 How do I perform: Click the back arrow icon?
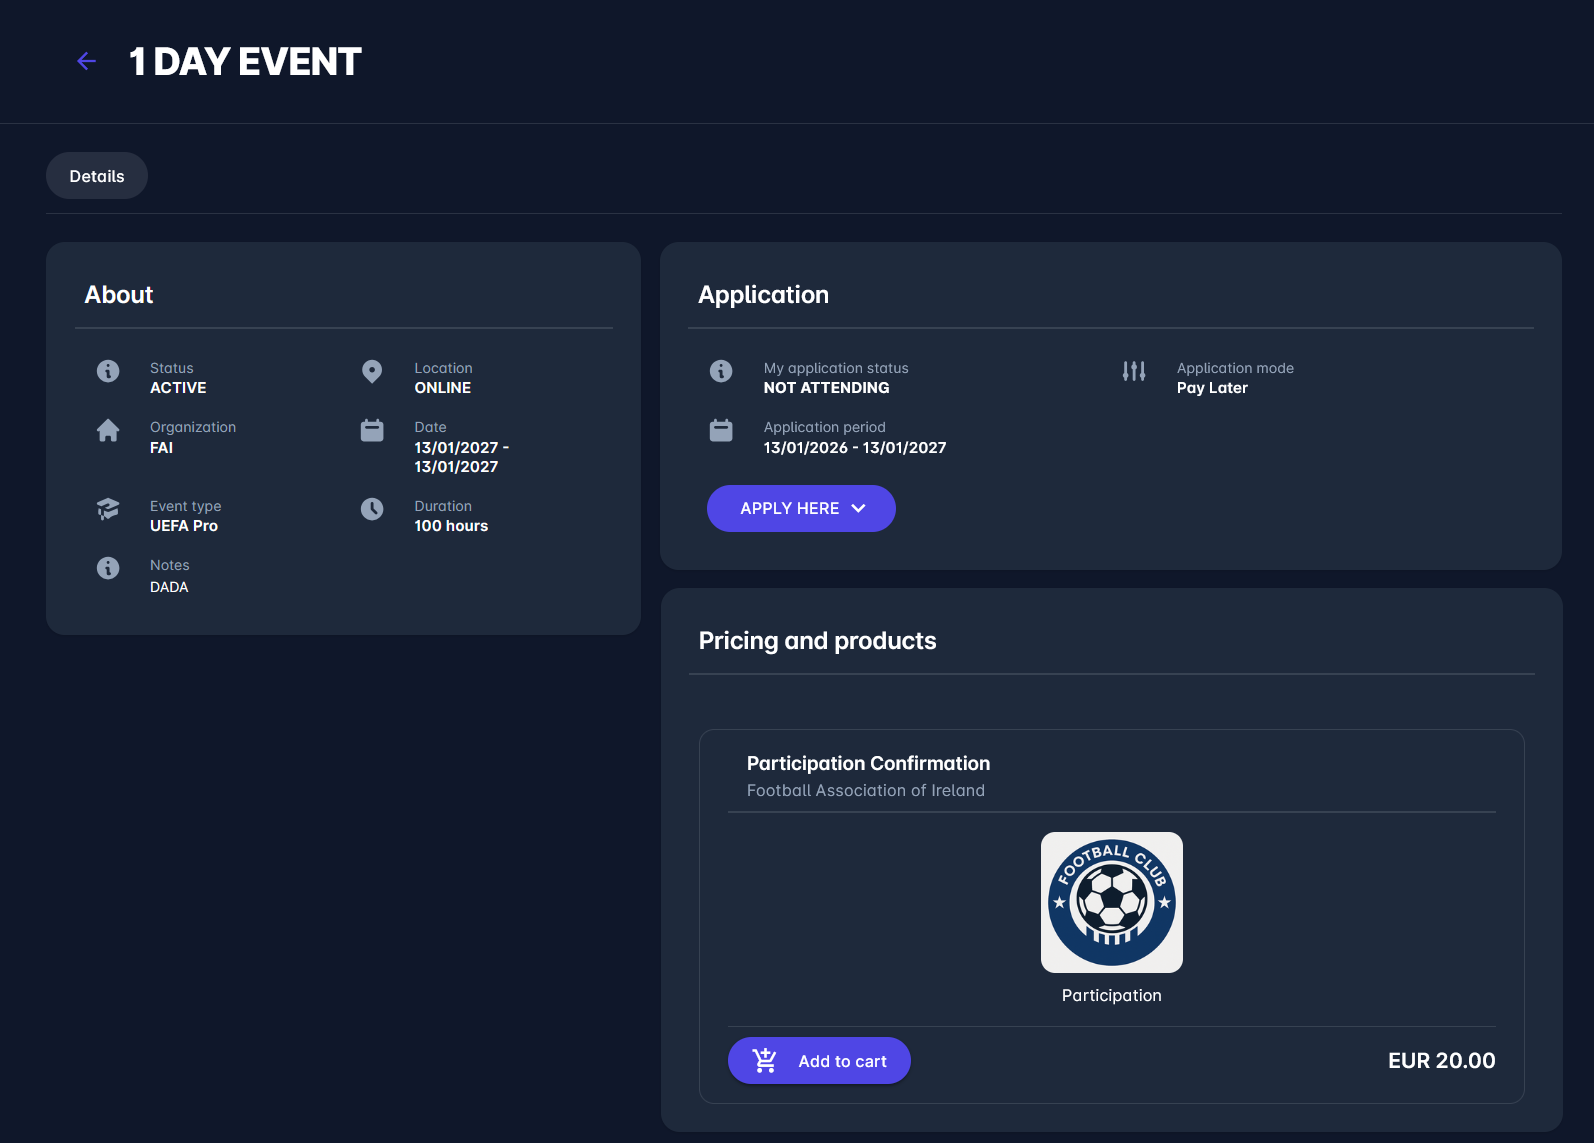[x=87, y=62]
